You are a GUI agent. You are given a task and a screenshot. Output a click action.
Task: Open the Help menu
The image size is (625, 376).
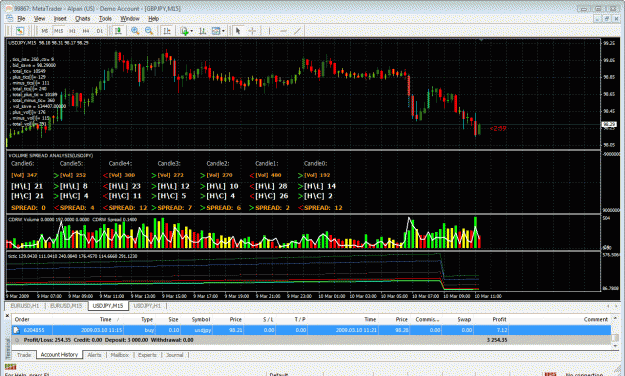(x=153, y=19)
